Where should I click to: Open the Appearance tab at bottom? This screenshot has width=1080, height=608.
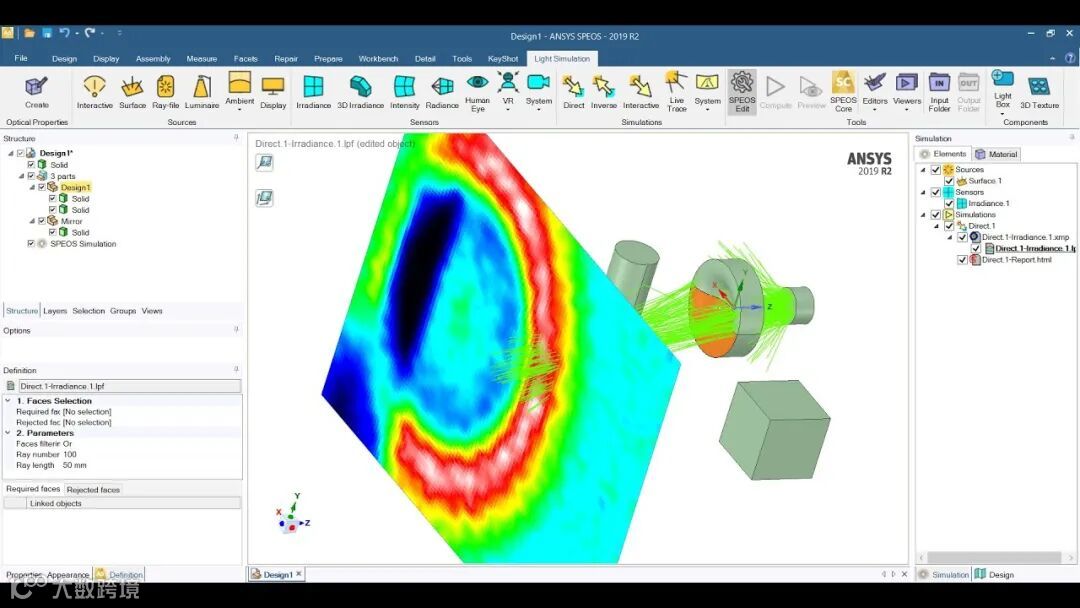coord(68,575)
